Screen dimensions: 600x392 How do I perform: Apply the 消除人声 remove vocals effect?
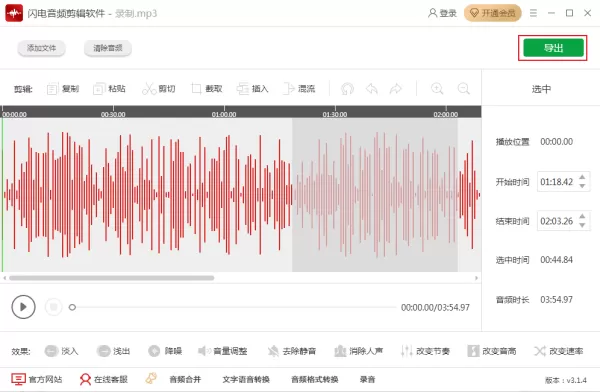point(359,351)
